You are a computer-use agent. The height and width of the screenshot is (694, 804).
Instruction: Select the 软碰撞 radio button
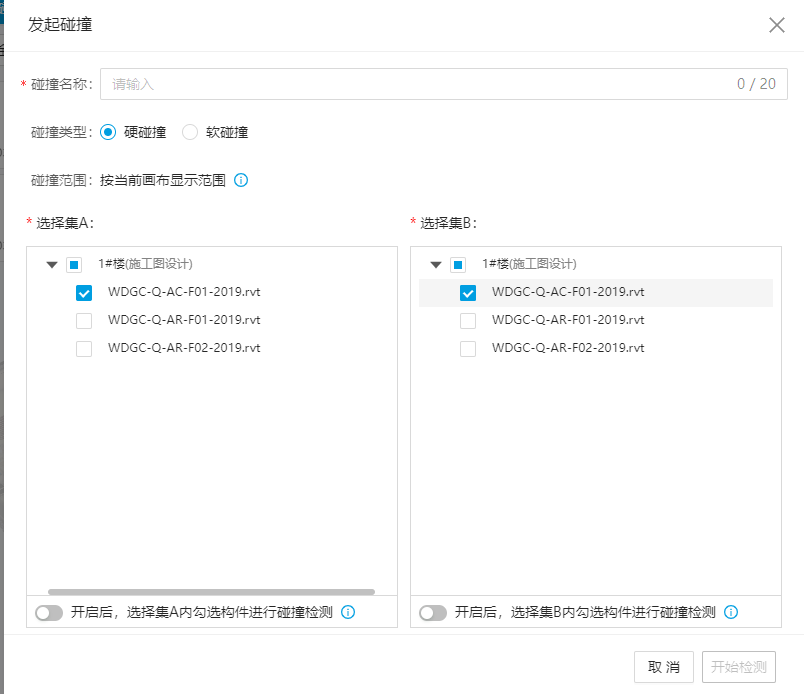click(190, 132)
